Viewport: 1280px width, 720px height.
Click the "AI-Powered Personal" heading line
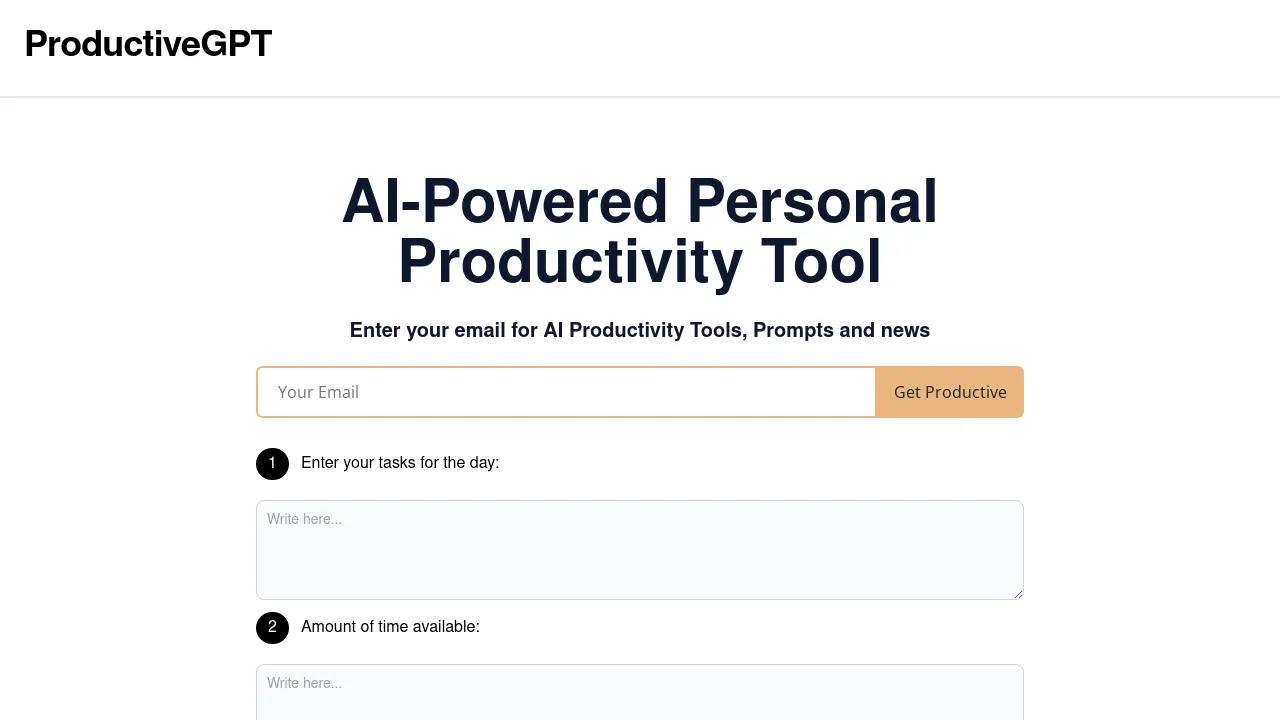[640, 202]
